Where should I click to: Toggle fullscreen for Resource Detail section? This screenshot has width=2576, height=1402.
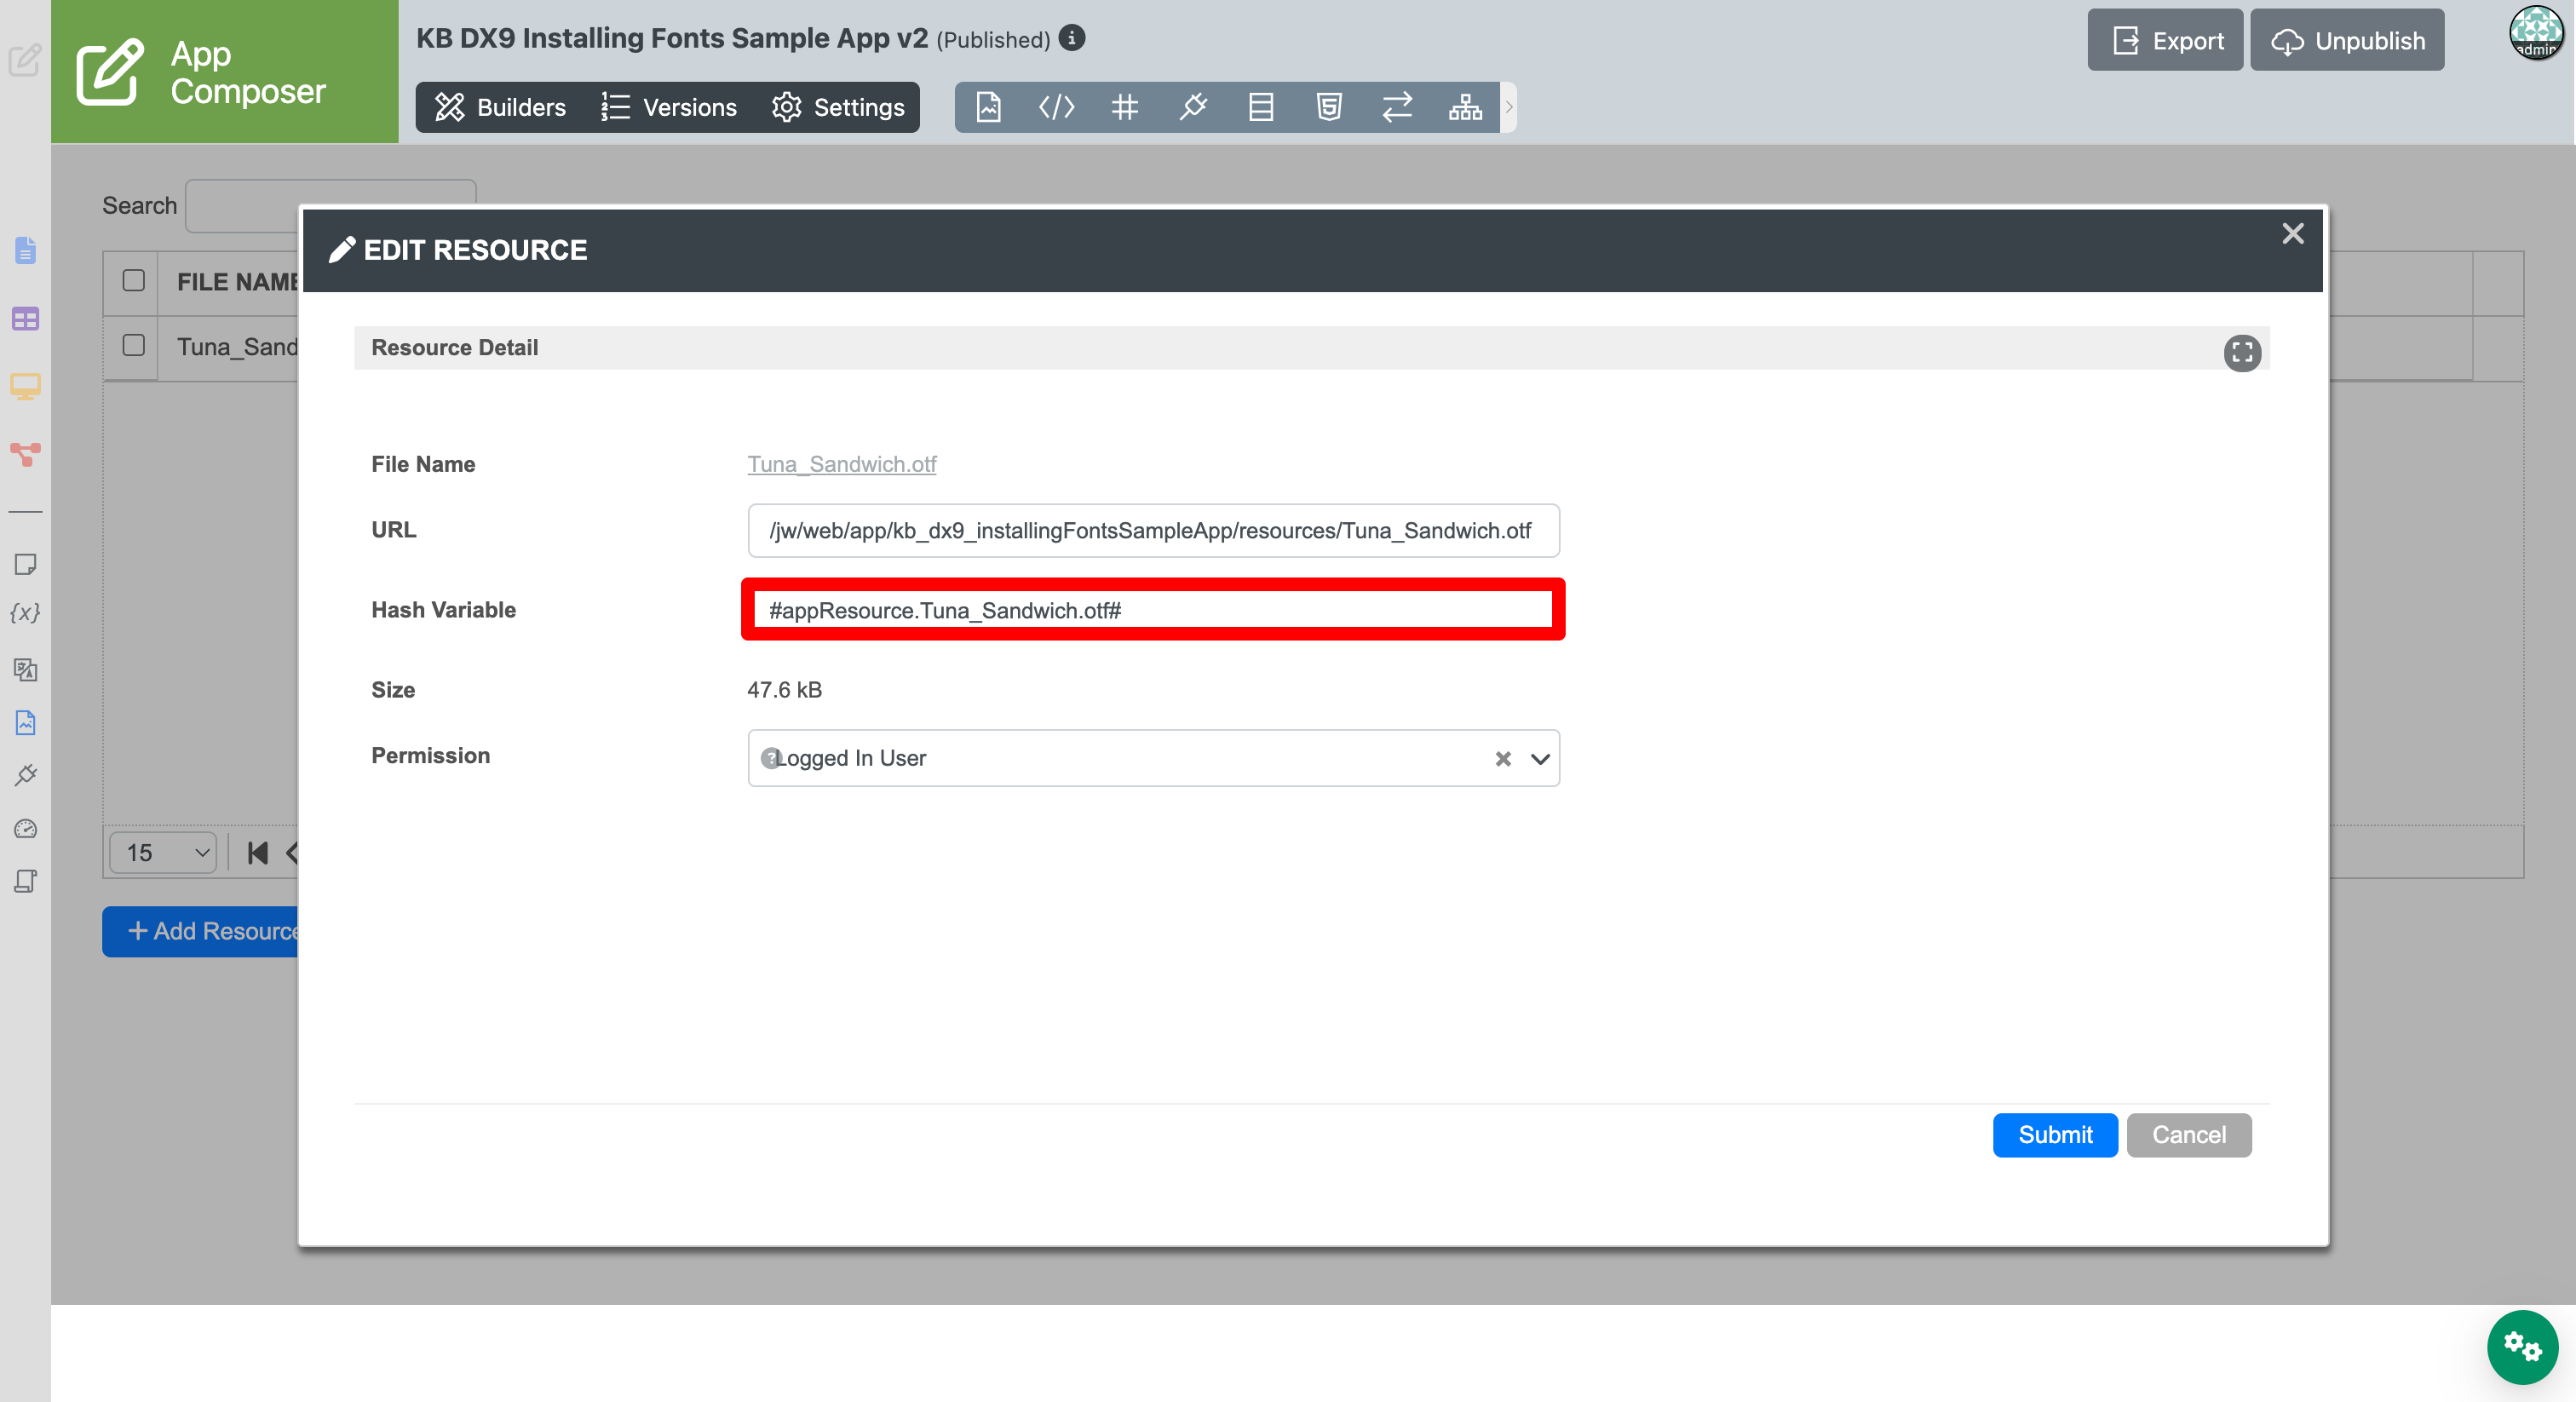coord(2242,352)
